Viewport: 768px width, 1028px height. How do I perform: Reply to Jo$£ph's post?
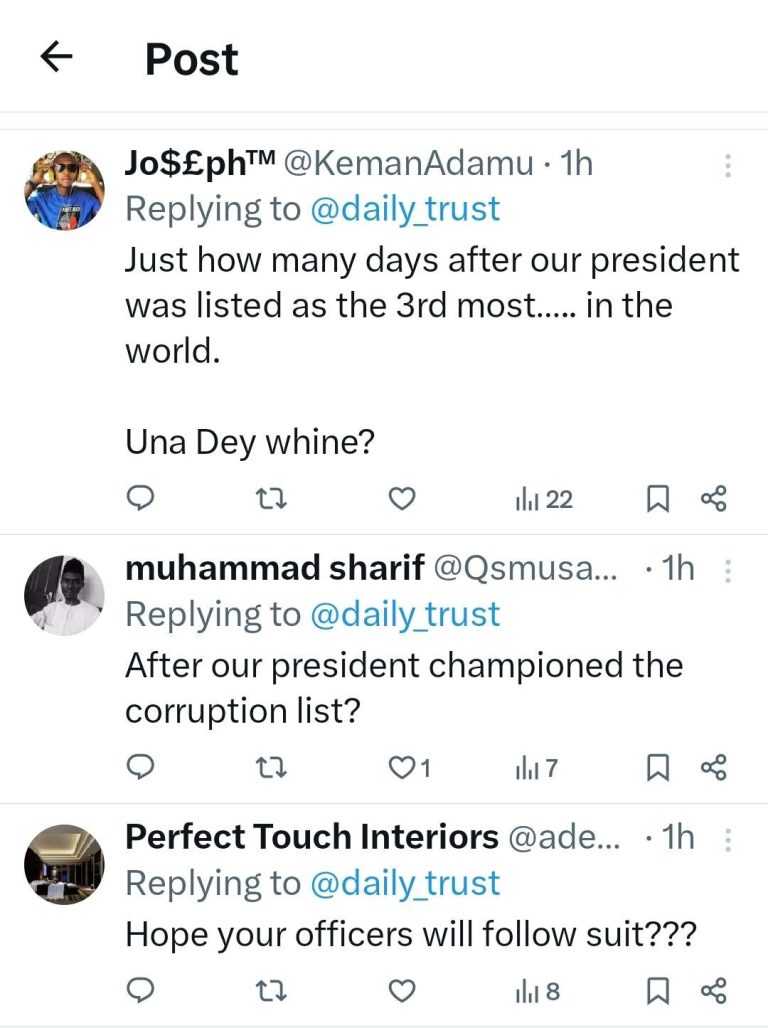pos(143,499)
